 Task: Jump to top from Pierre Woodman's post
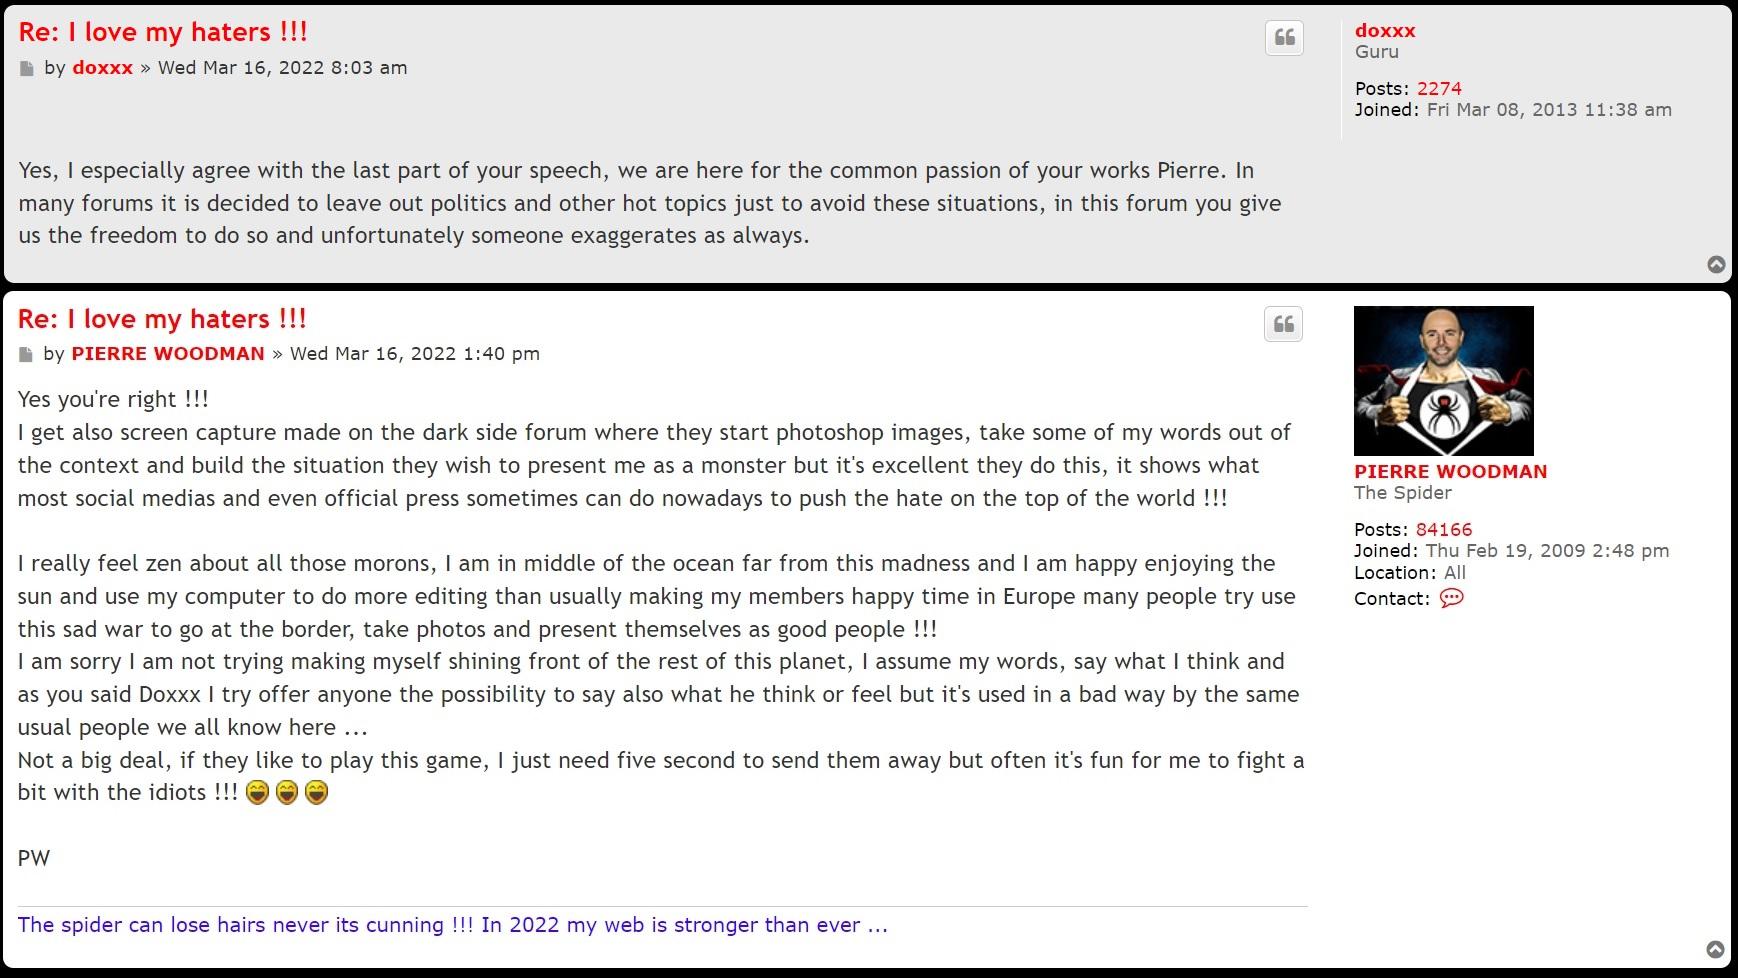(x=1715, y=949)
